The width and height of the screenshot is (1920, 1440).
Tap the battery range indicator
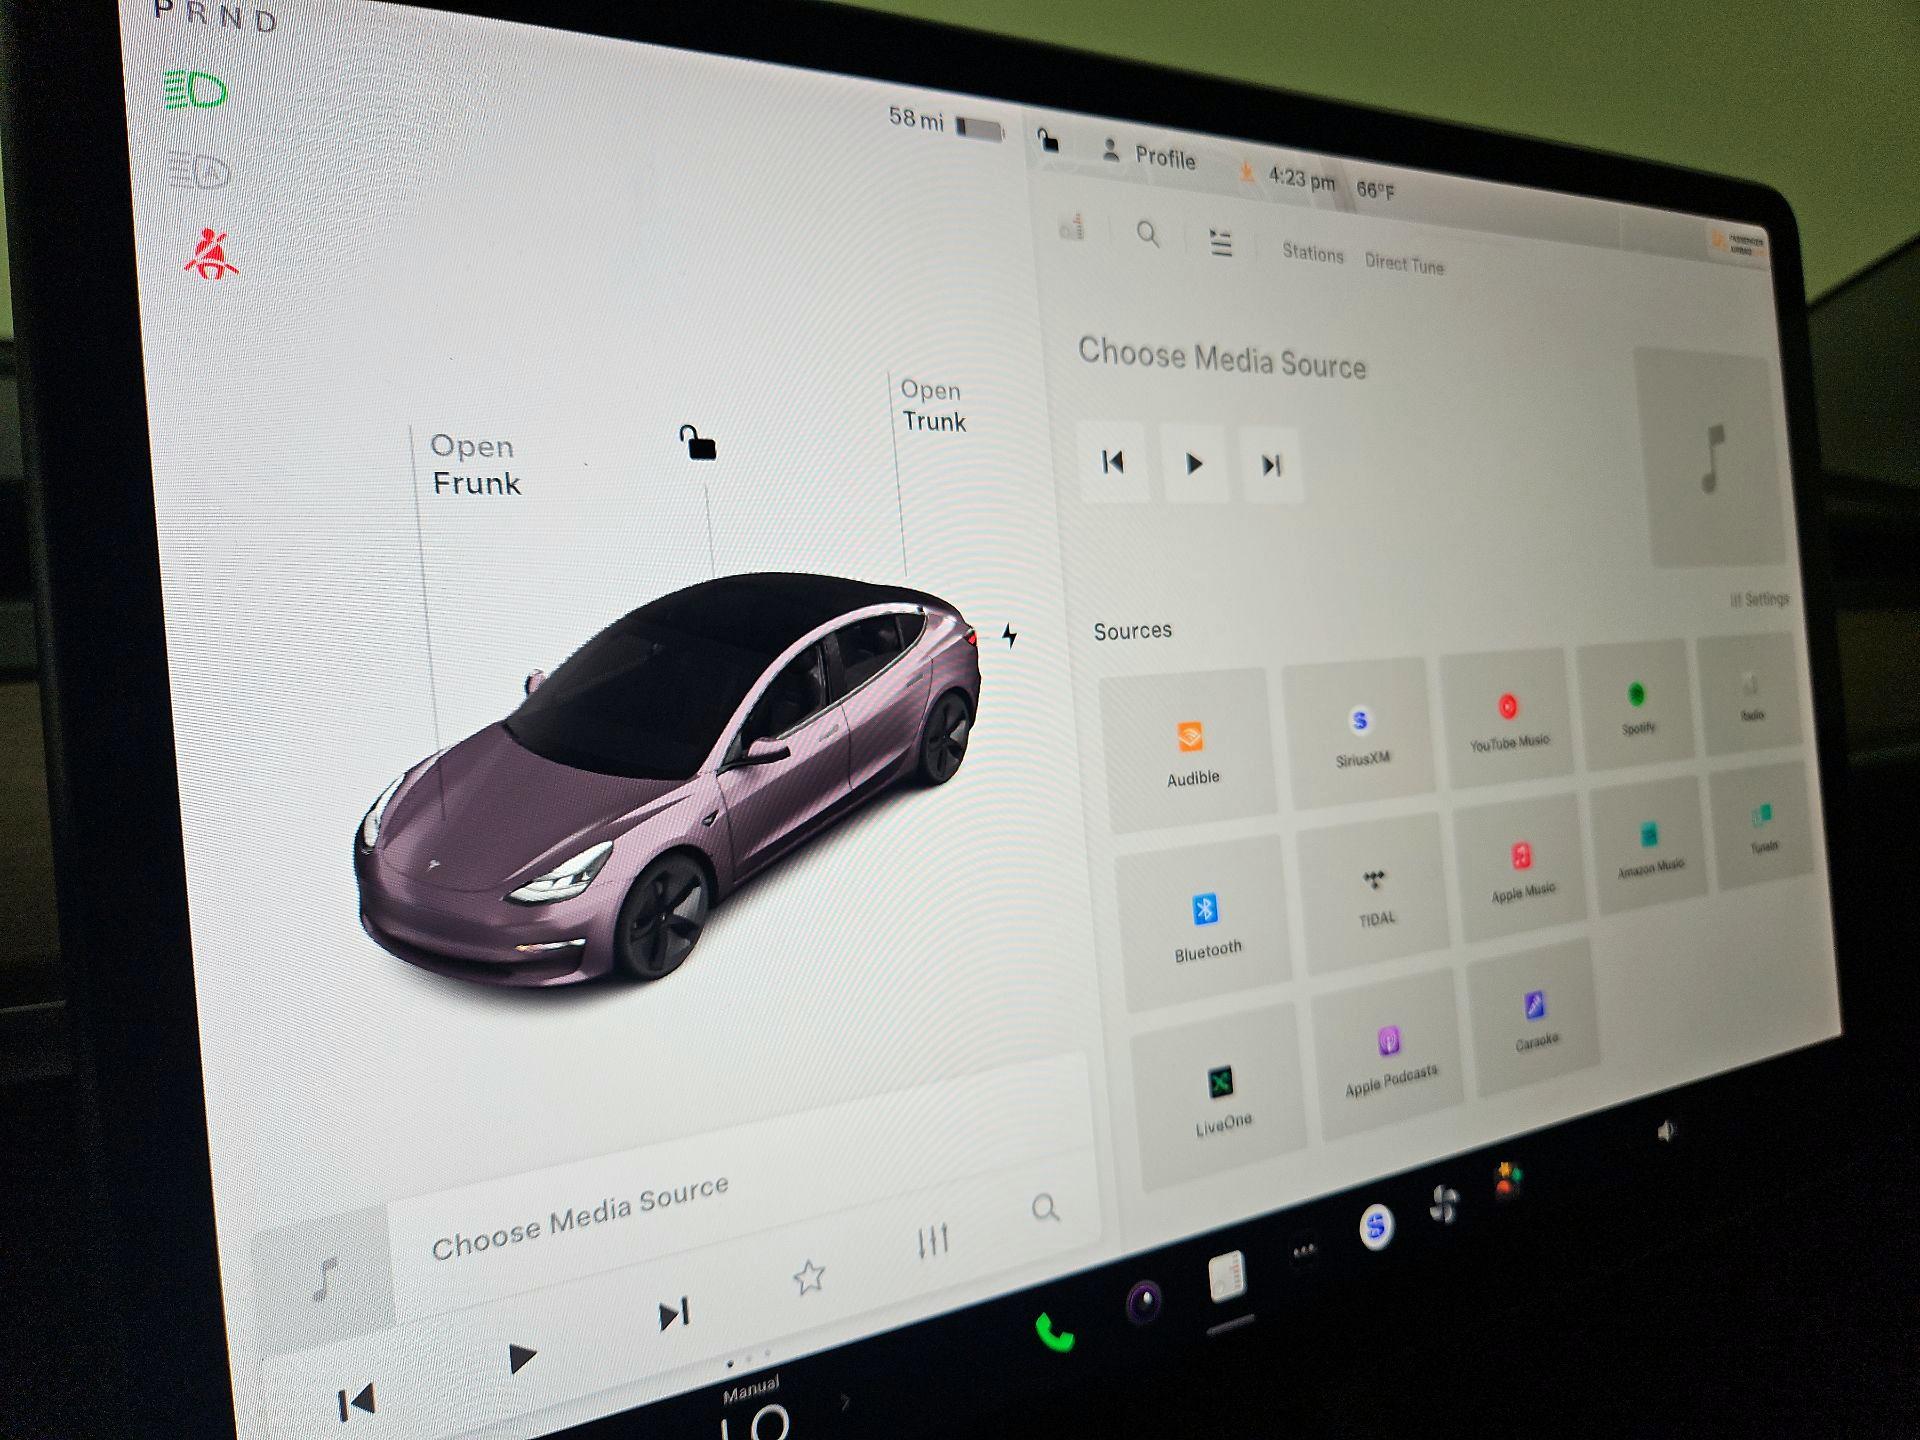(x=946, y=123)
